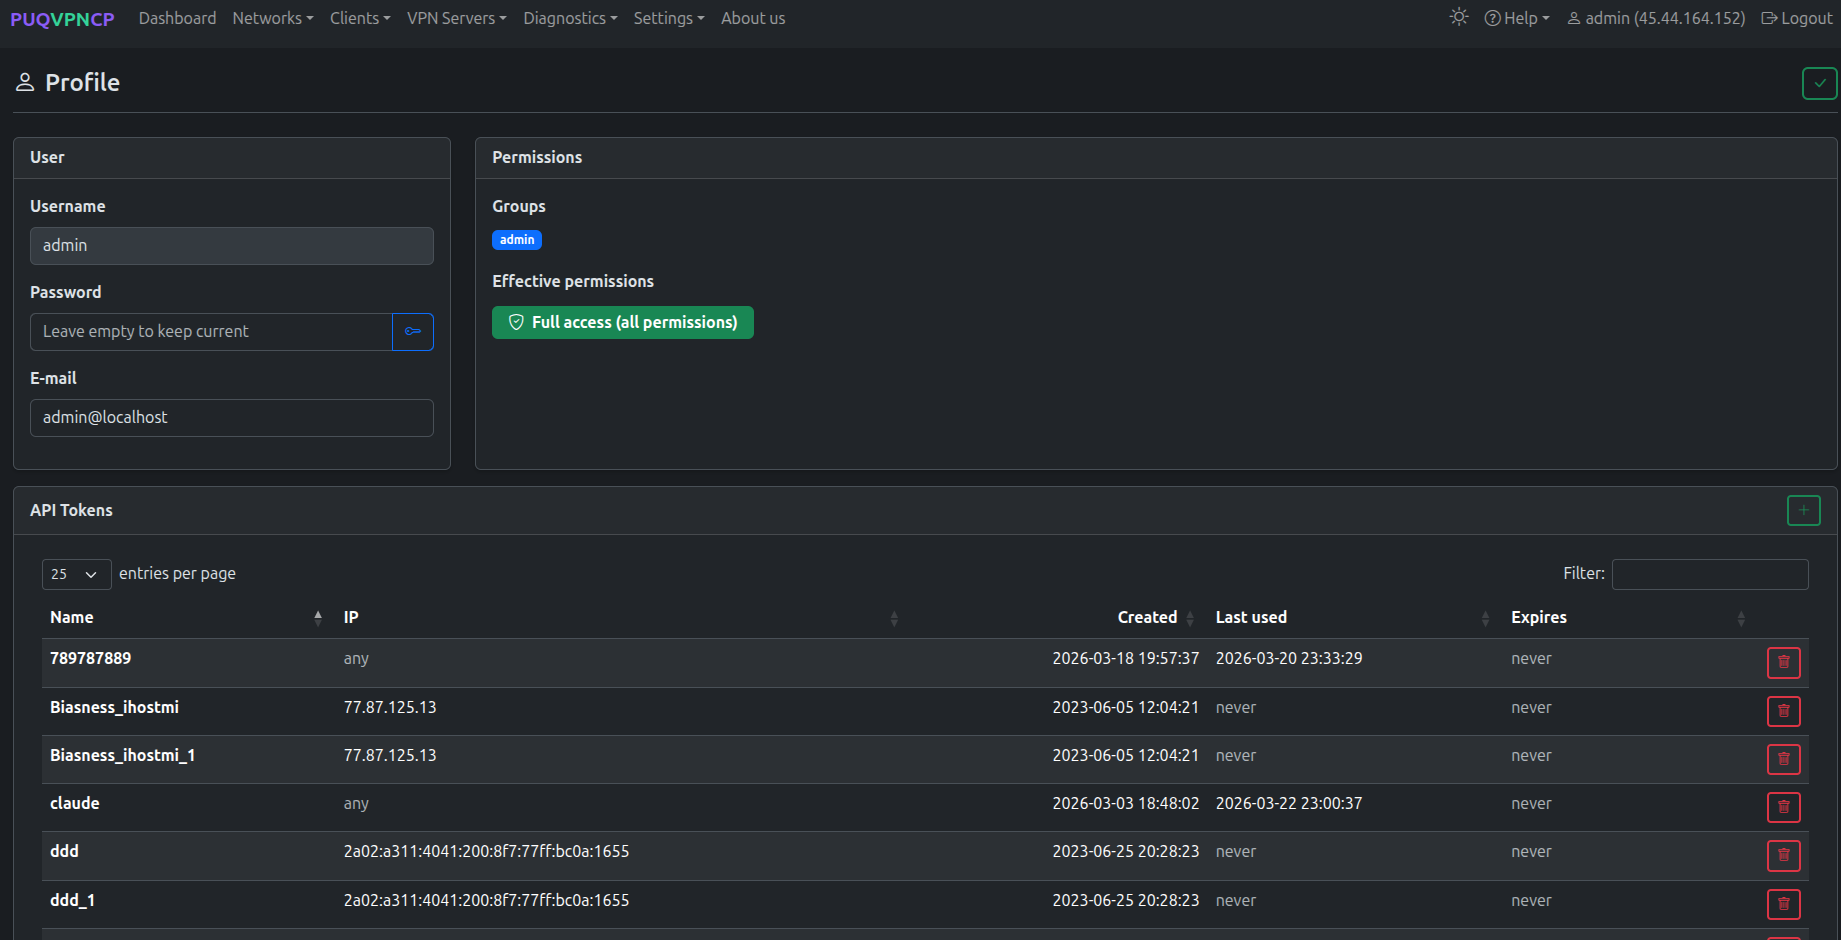Save profile changes with the green checkmark
This screenshot has width=1841, height=940.
tap(1819, 83)
